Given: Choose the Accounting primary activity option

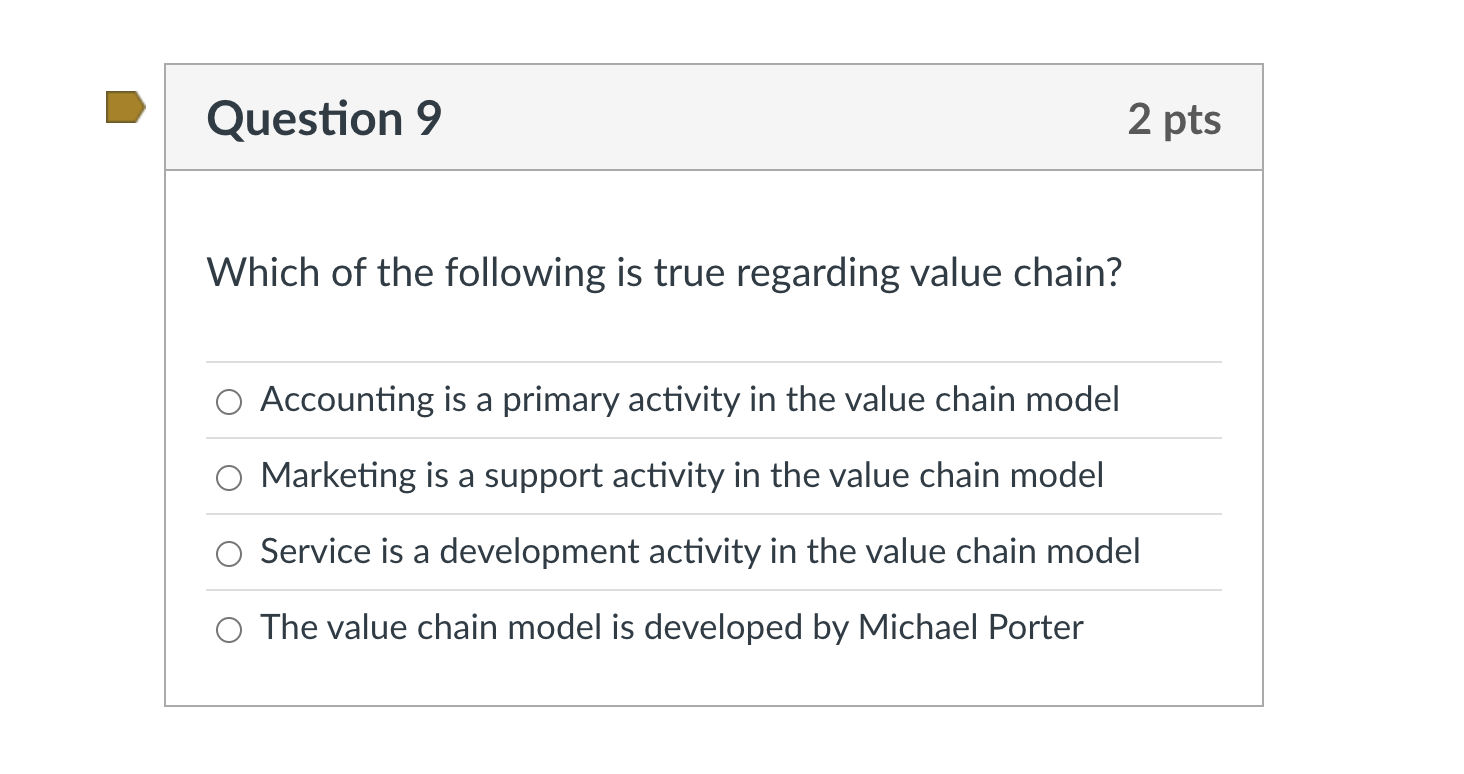Looking at the screenshot, I should [x=229, y=401].
